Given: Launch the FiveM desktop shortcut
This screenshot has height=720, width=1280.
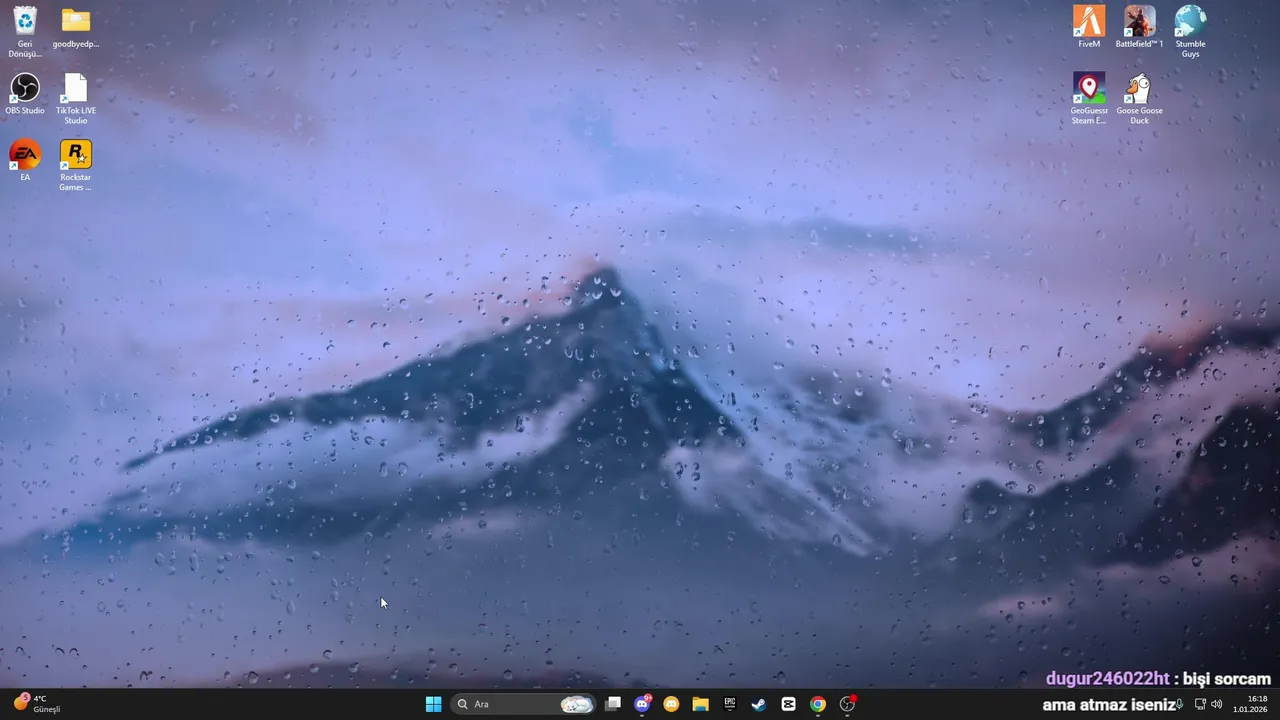Looking at the screenshot, I should 1089,27.
